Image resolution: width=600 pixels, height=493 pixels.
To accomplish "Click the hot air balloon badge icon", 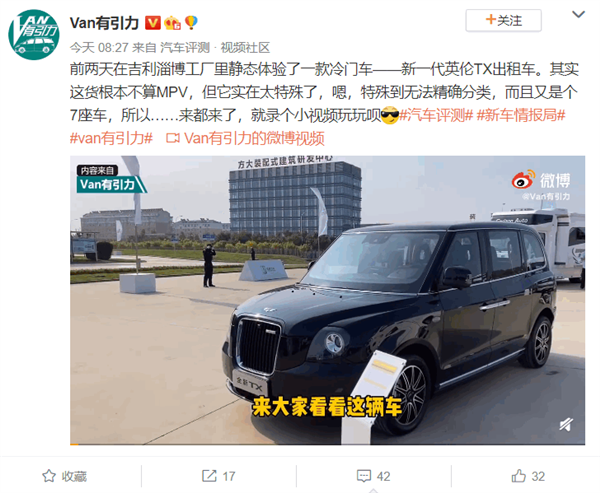I will (191, 23).
